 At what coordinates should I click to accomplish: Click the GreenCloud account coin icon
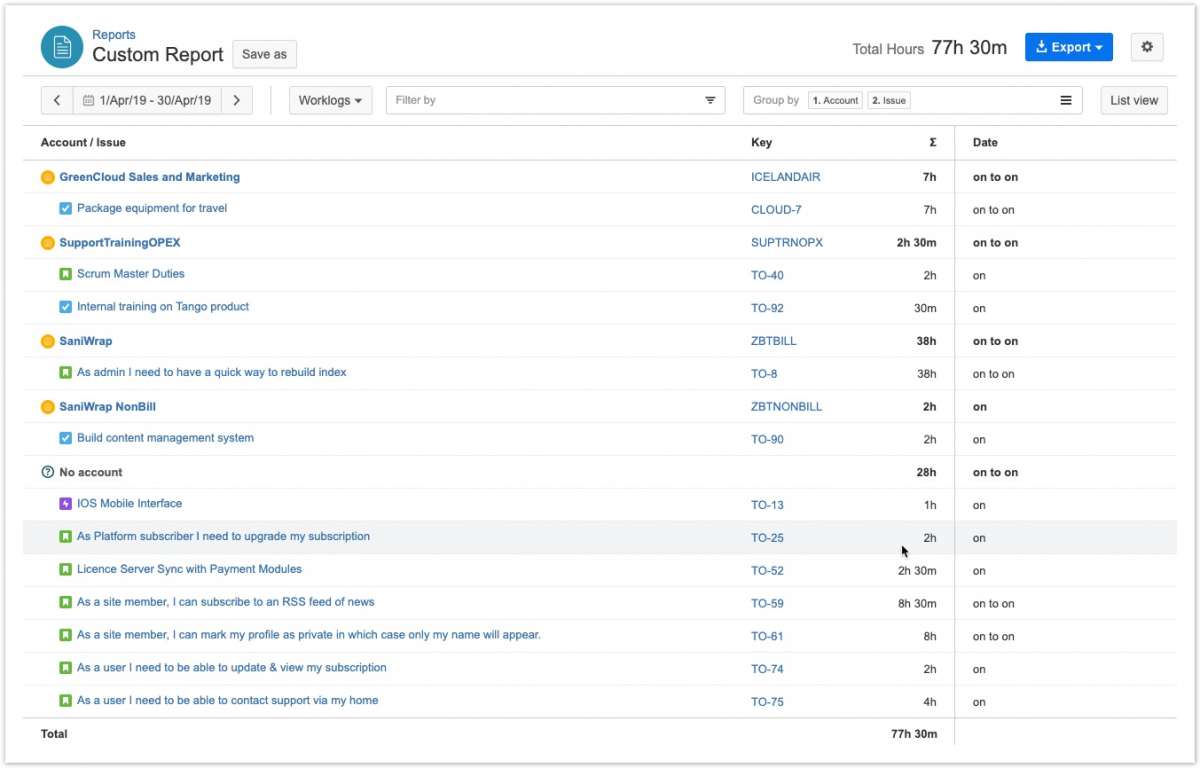47,177
